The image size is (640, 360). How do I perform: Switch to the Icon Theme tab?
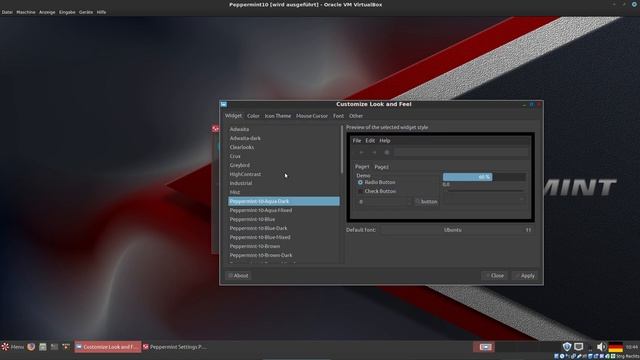pyautogui.click(x=278, y=116)
